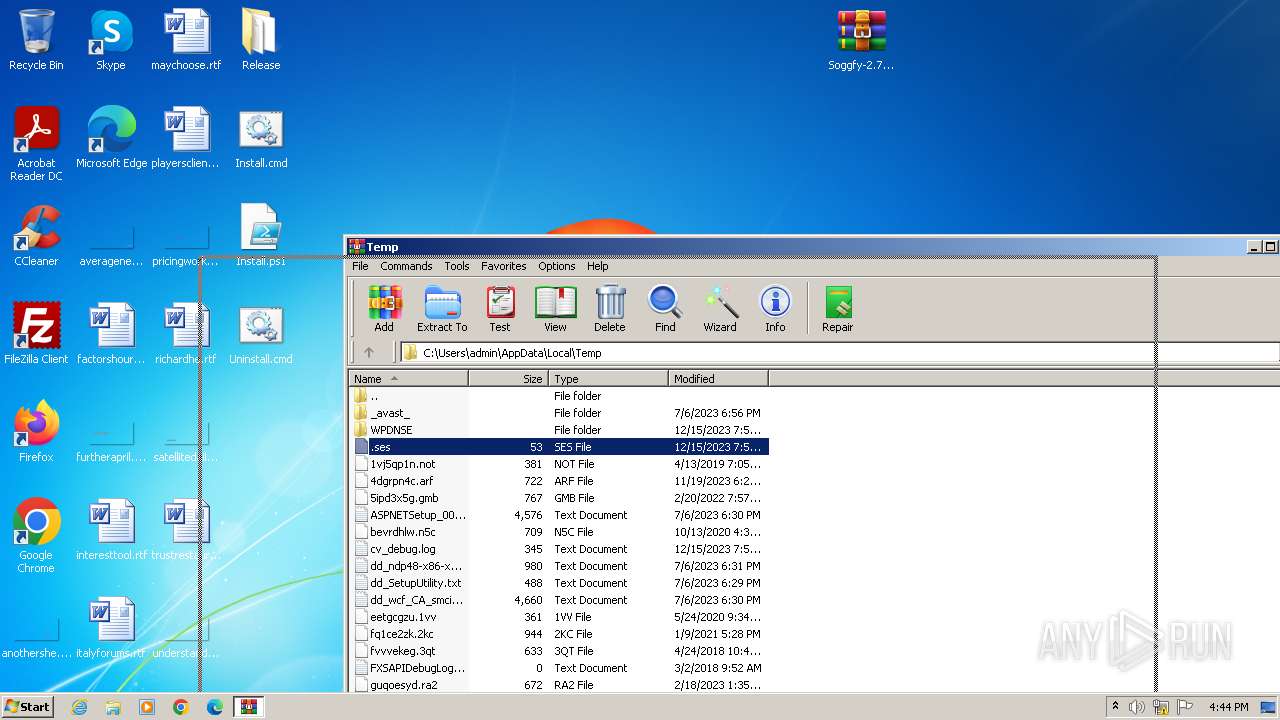Open CCleaner desktop shortcut
Viewport: 1280px width, 720px height.
[x=36, y=236]
